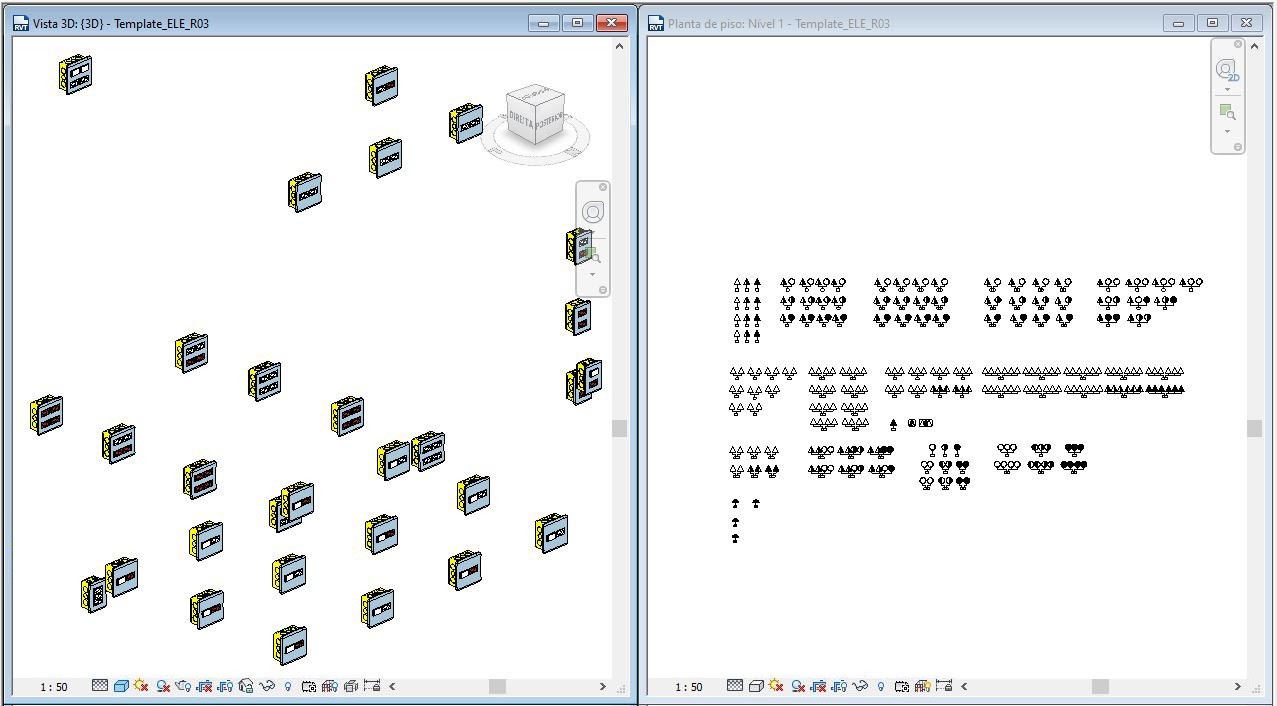Open Temporary View Properties in 3D view
The width and height of the screenshot is (1277, 706).
309,686
